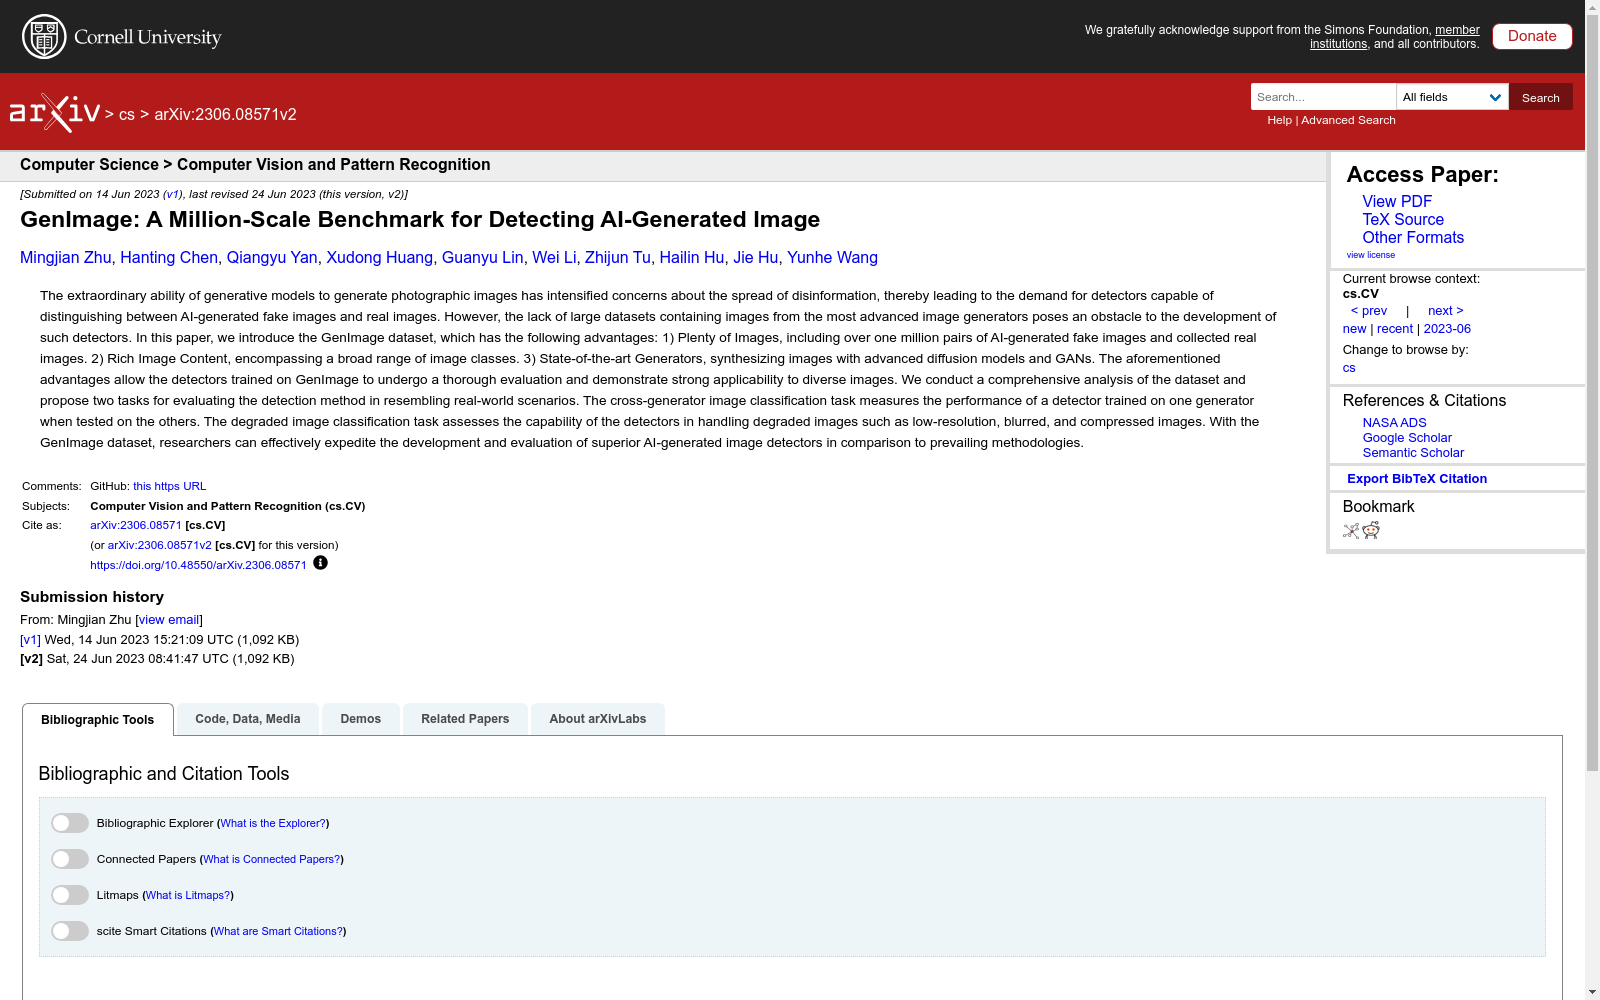This screenshot has height=1000, width=1600.
Task: Click the Export BibTeX Citation button
Action: (x=1416, y=478)
